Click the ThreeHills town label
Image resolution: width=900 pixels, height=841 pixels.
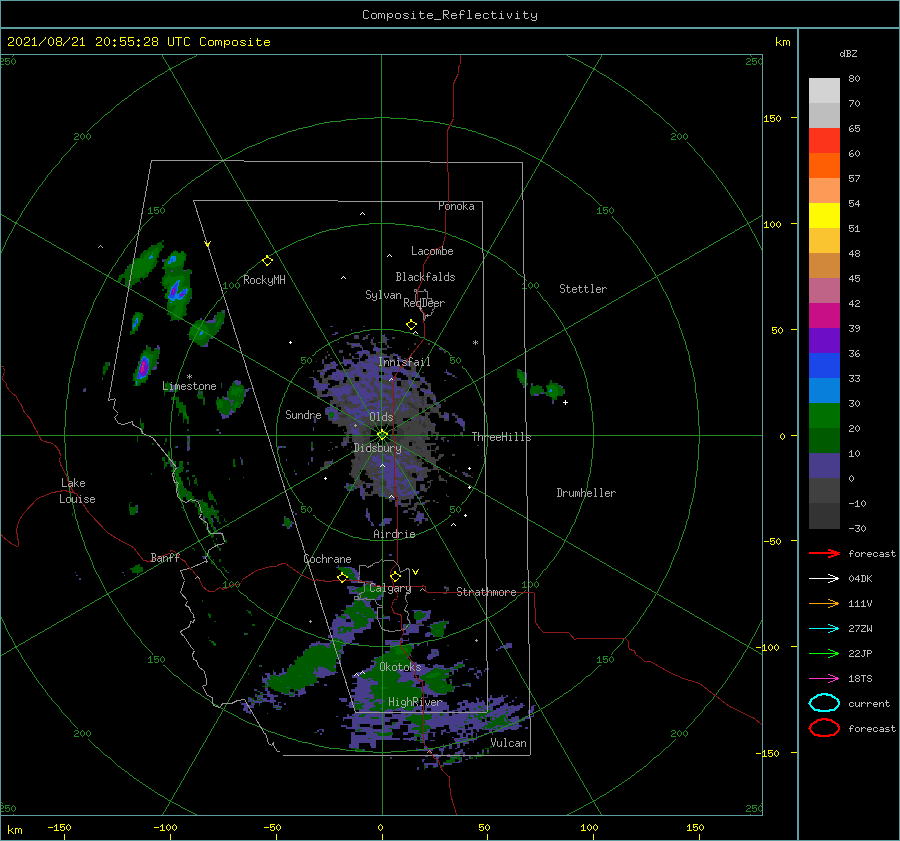point(501,437)
